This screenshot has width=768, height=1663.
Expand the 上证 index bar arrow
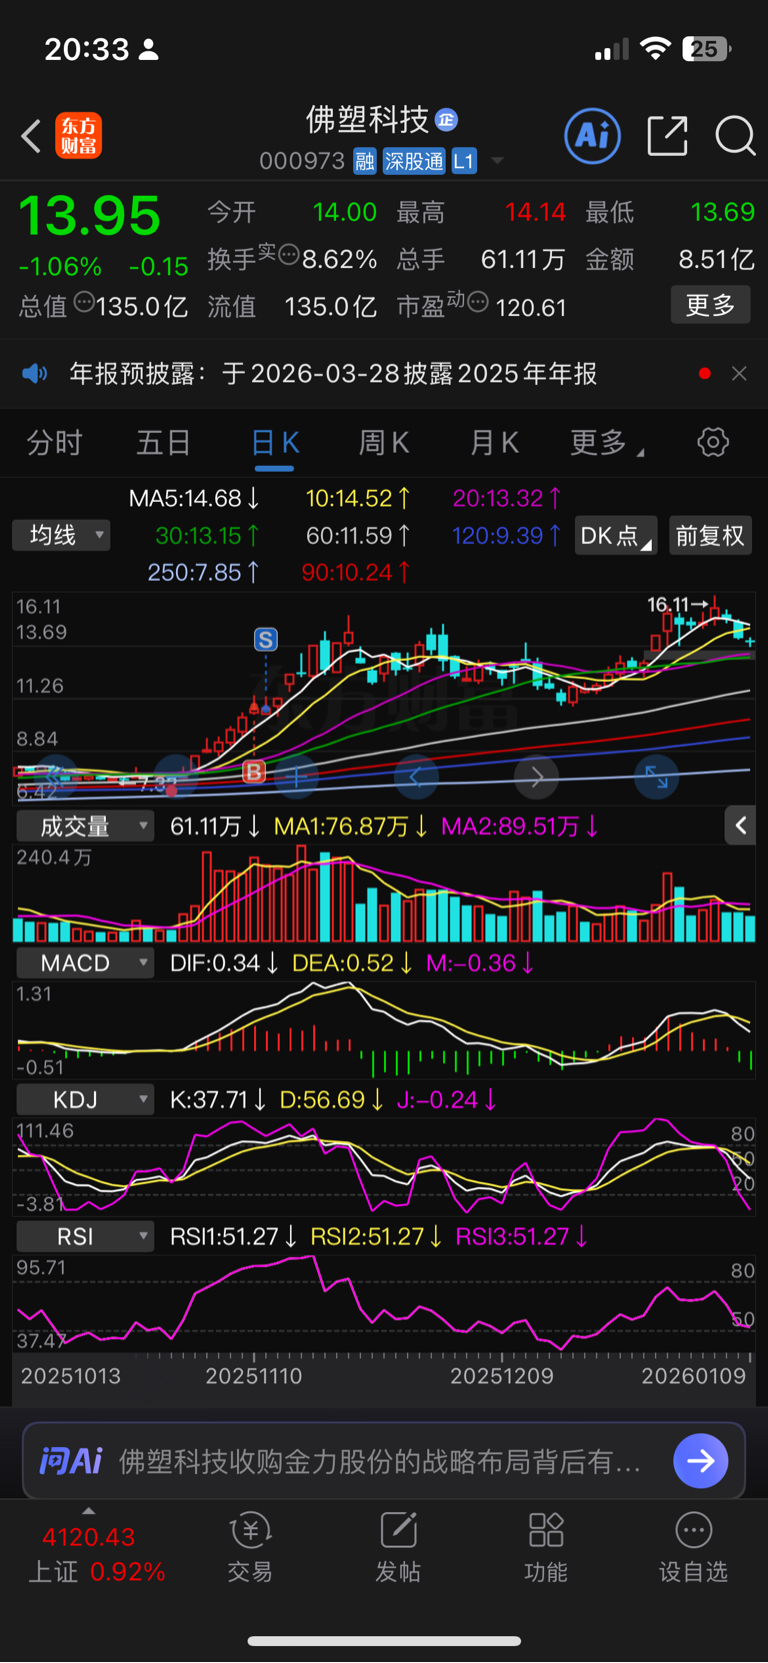[x=88, y=1511]
